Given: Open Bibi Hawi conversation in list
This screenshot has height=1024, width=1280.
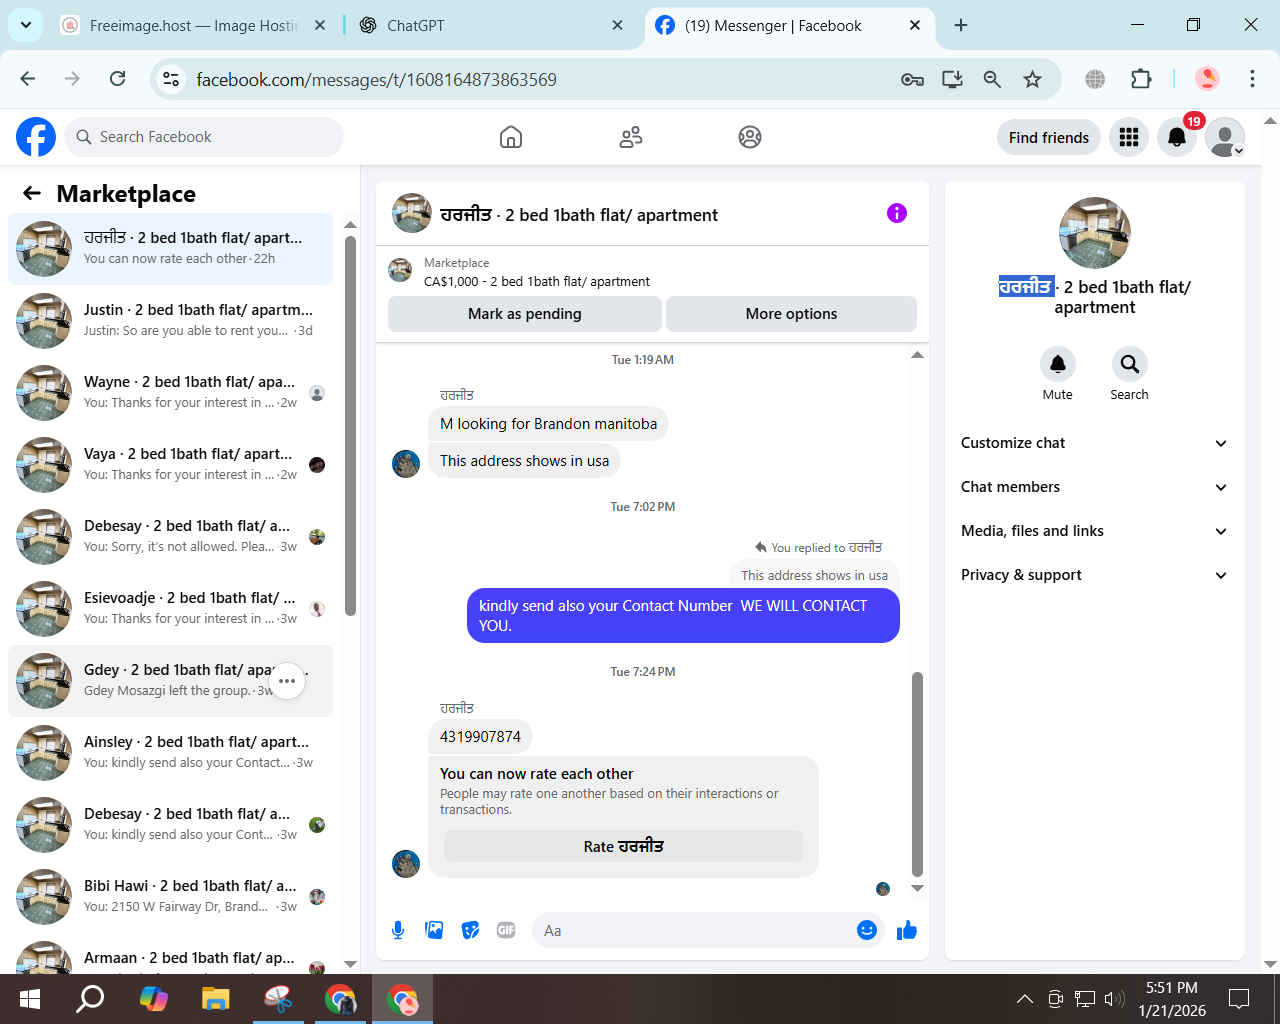Looking at the screenshot, I should pyautogui.click(x=170, y=897).
